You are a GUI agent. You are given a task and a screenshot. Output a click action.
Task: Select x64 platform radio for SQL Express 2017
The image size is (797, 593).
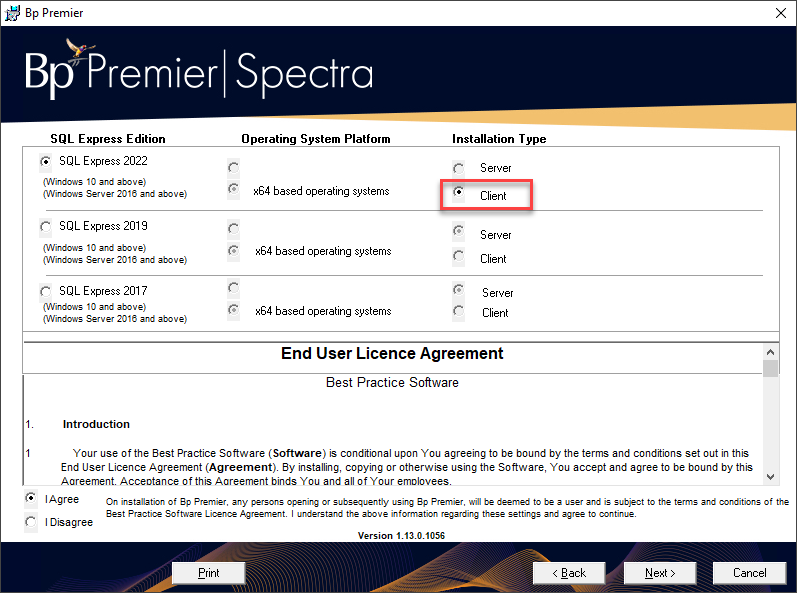click(233, 309)
